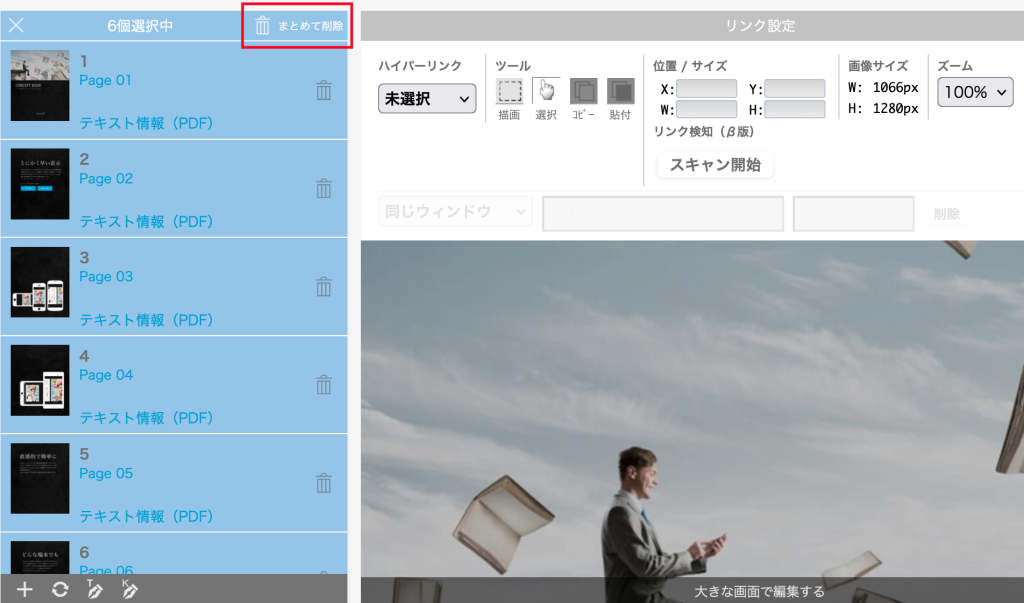Click the T pen icon in bottom toolbar

point(94,590)
